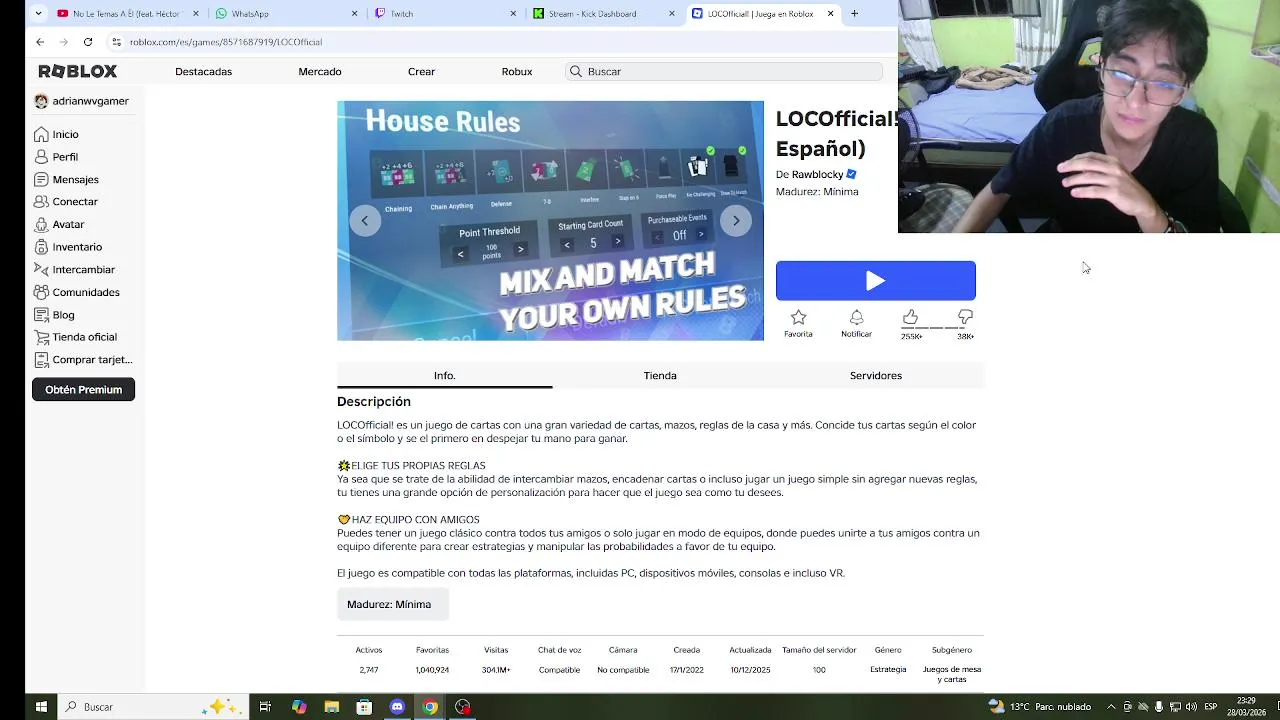Open File Explorer from the taskbar
Viewport: 1280px width, 720px height.
tap(332, 707)
